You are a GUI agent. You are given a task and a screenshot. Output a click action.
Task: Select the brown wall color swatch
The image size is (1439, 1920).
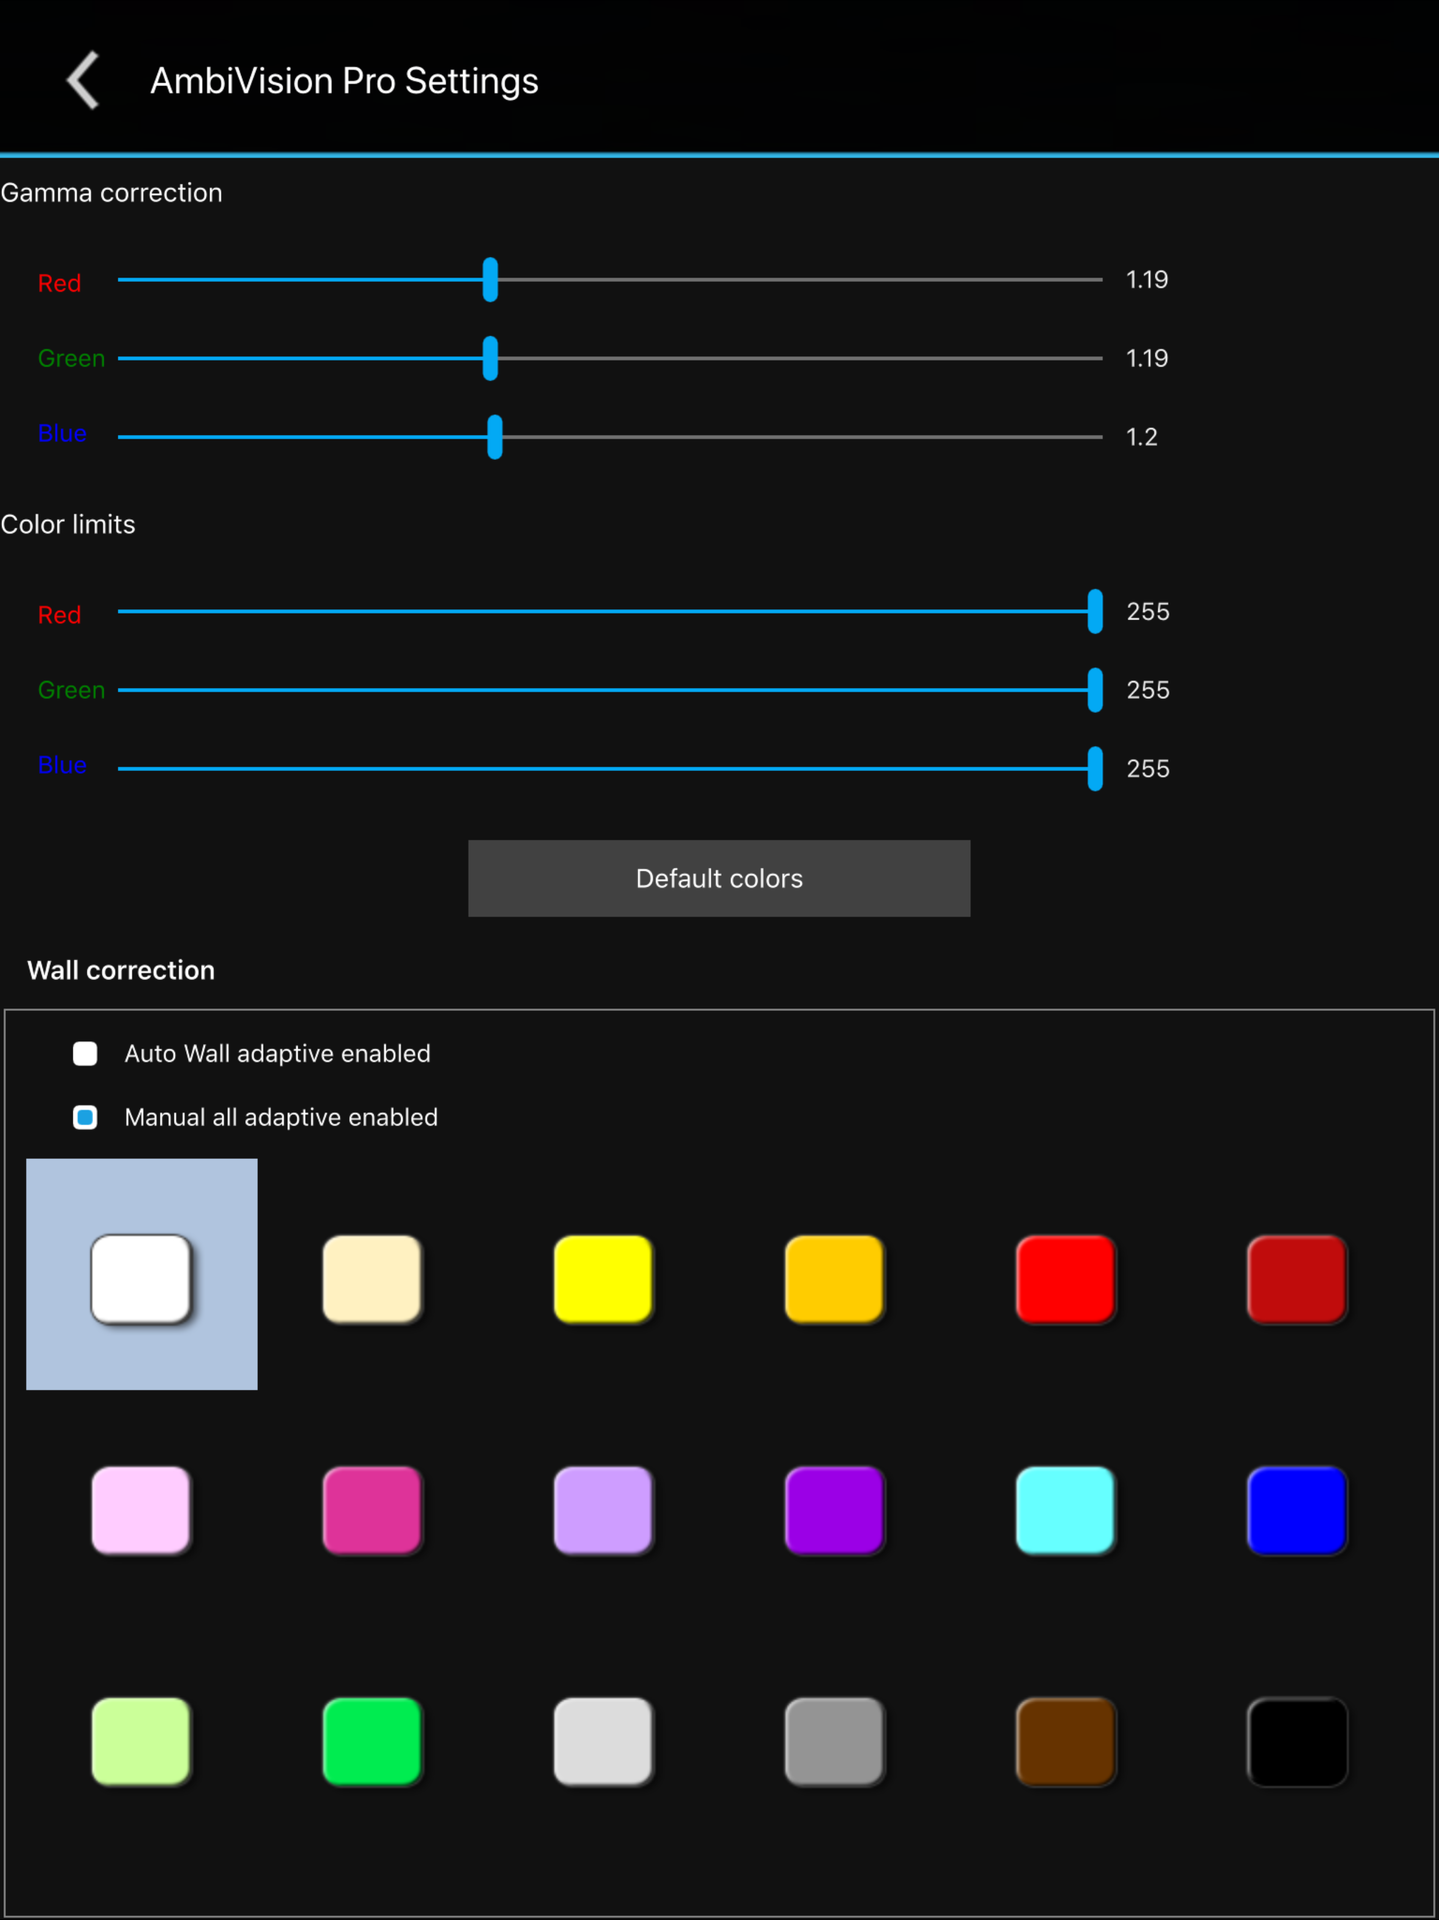coord(1065,1741)
